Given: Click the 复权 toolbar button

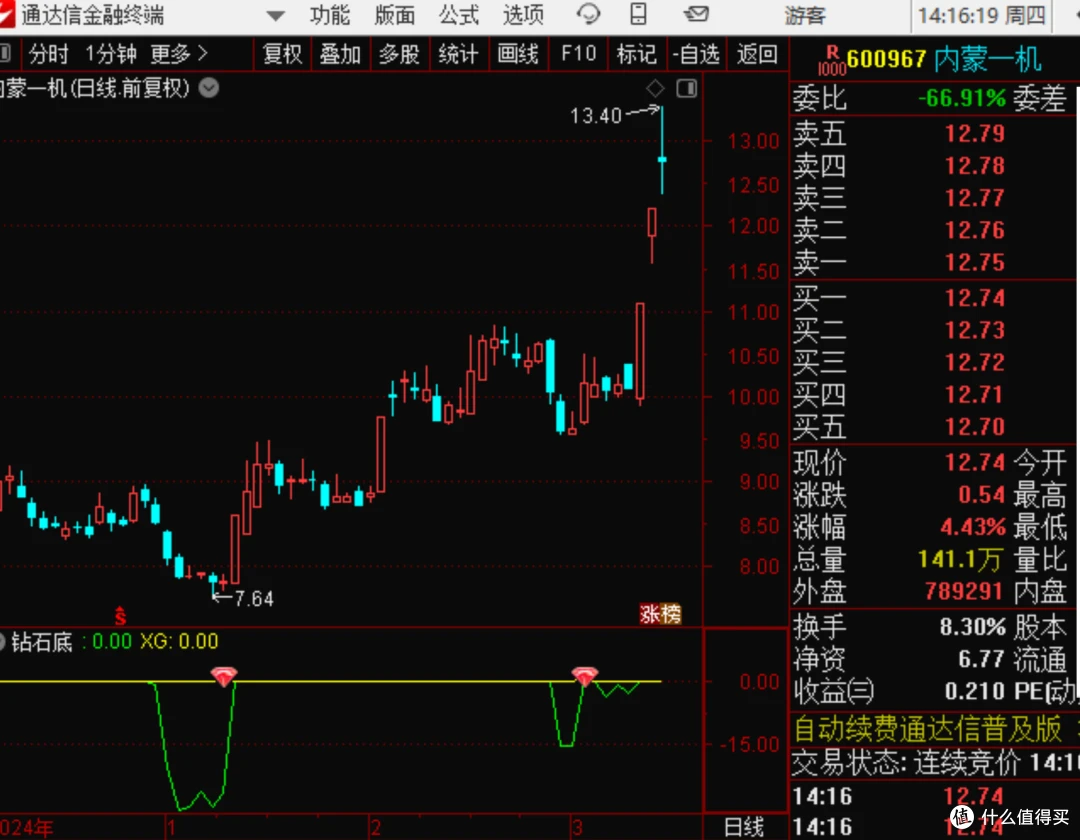Looking at the screenshot, I should coord(282,54).
